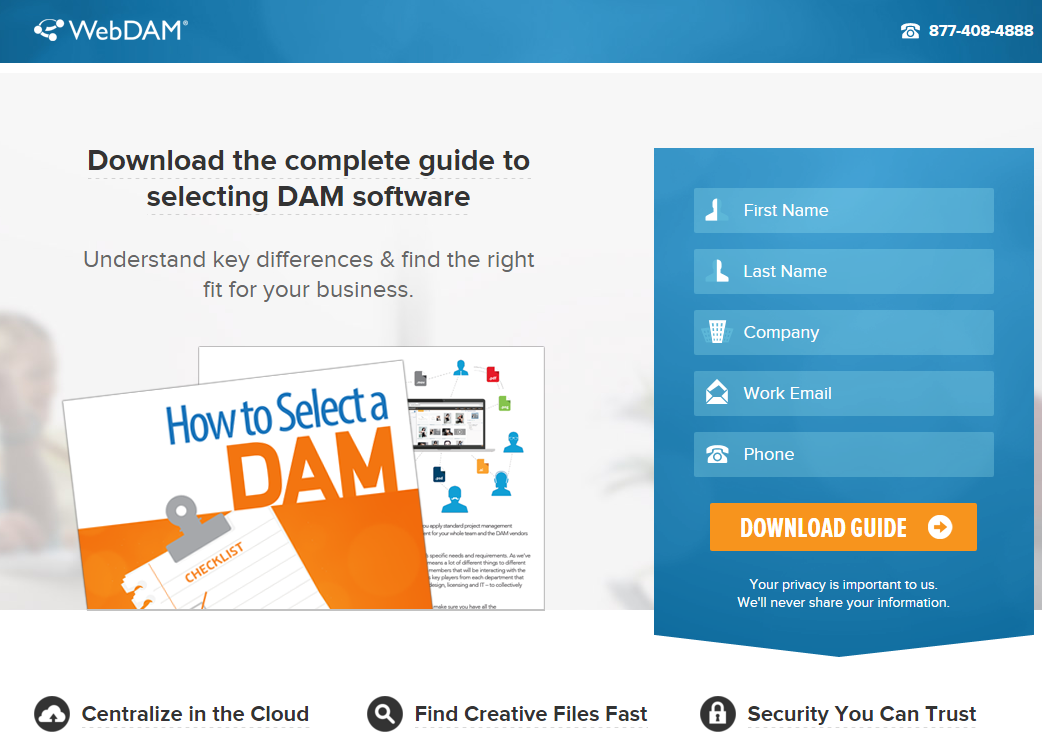Viewport: 1042px width, 736px height.
Task: Click the person icon in Last Name field
Action: (716, 271)
